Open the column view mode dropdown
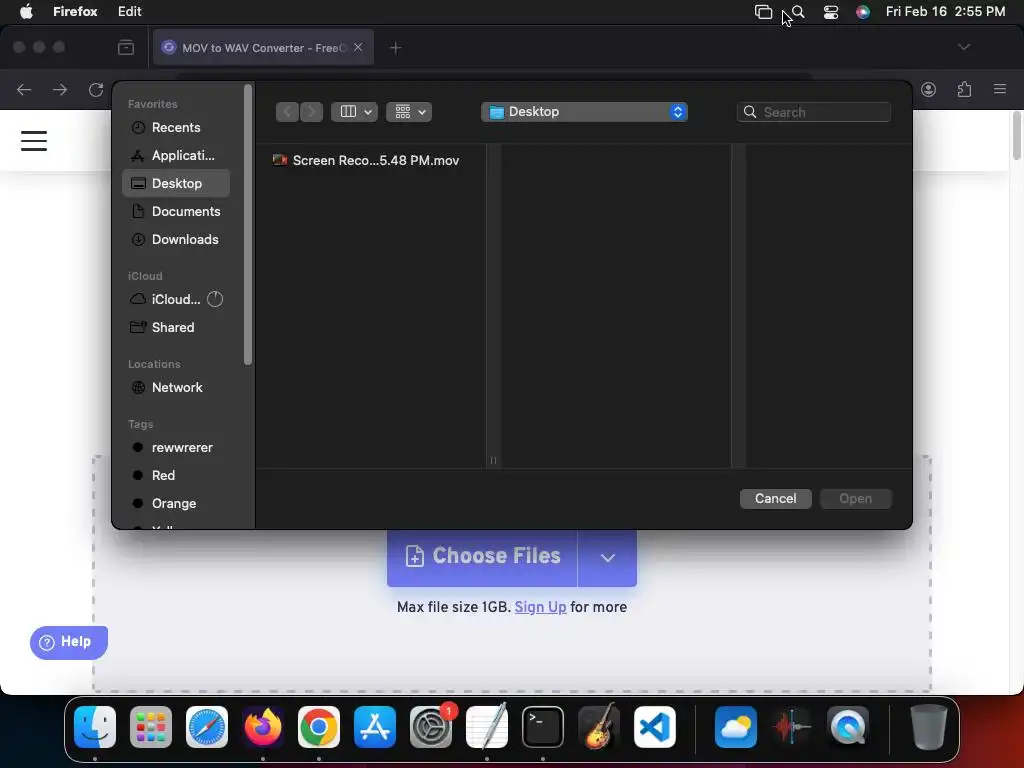Viewport: 1024px width, 768px height. (x=354, y=112)
